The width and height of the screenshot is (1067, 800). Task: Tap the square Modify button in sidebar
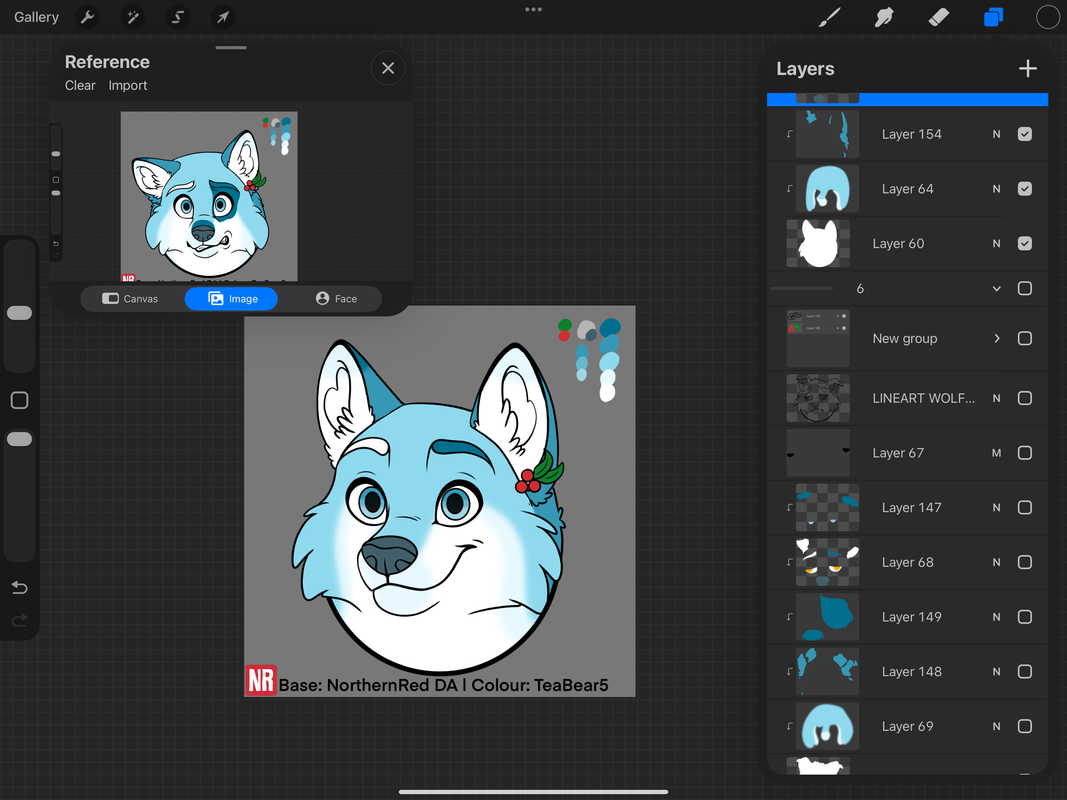(x=20, y=400)
